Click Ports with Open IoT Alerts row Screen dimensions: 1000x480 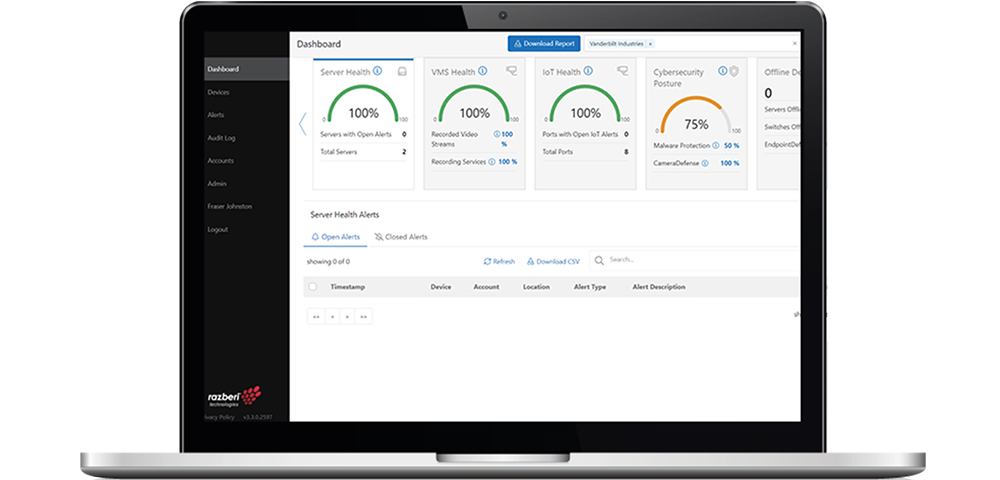tap(585, 135)
